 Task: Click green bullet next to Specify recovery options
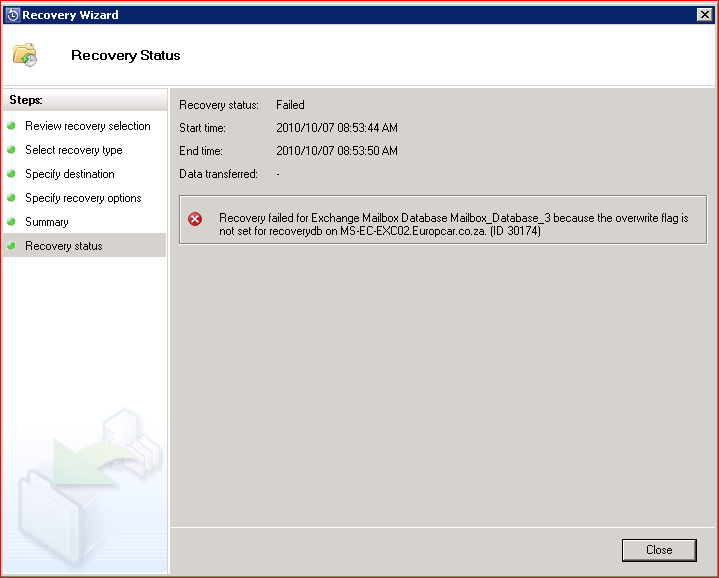click(11, 198)
